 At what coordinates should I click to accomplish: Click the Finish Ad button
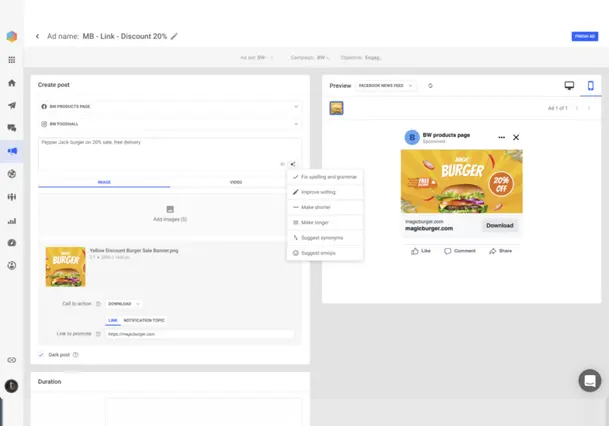[x=585, y=36]
